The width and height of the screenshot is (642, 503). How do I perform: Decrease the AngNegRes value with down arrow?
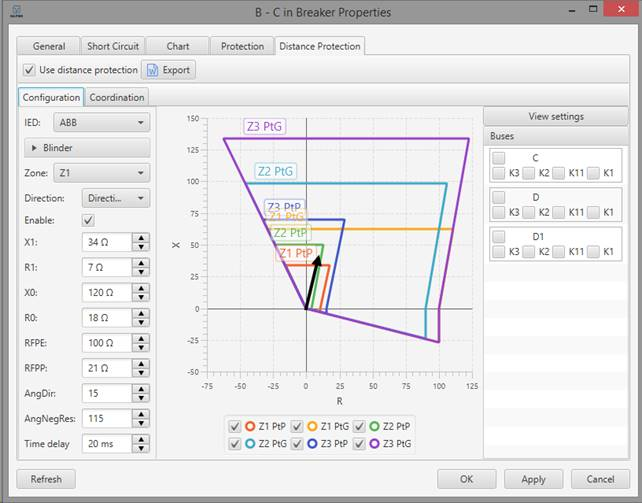(141, 423)
